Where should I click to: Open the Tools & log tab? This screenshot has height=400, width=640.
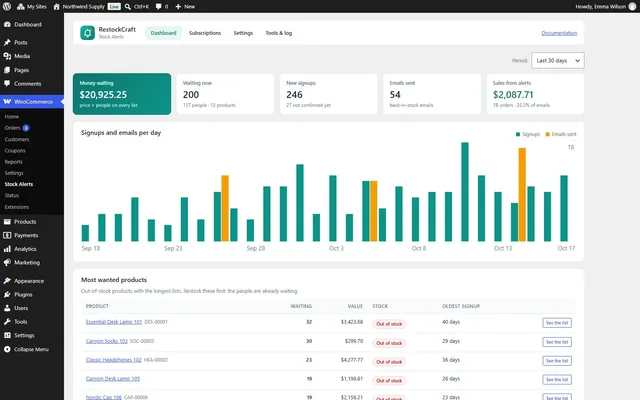(x=279, y=33)
